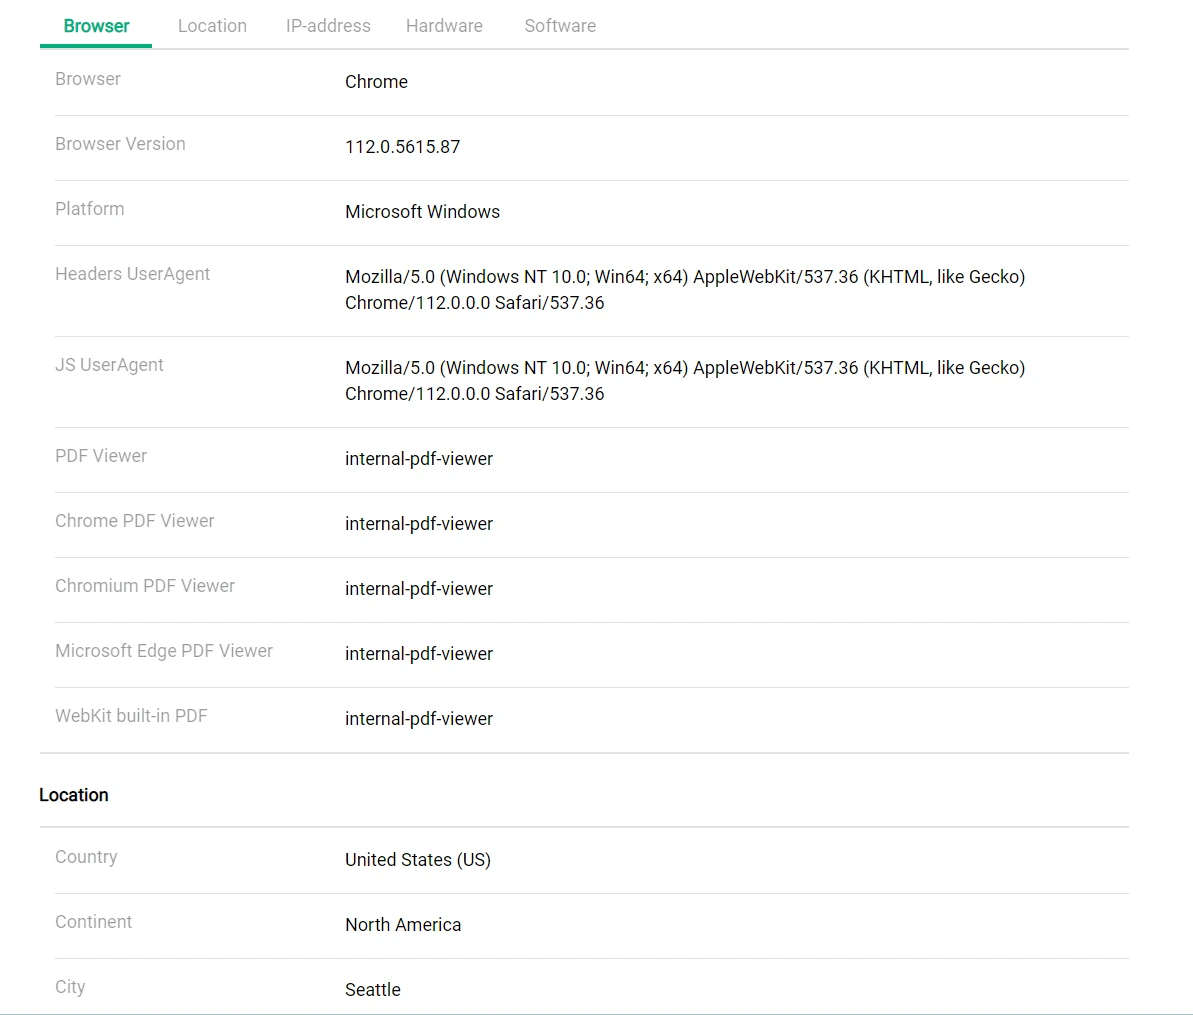This screenshot has width=1193, height=1015.
Task: Click the United States (US) country value
Action: (418, 860)
